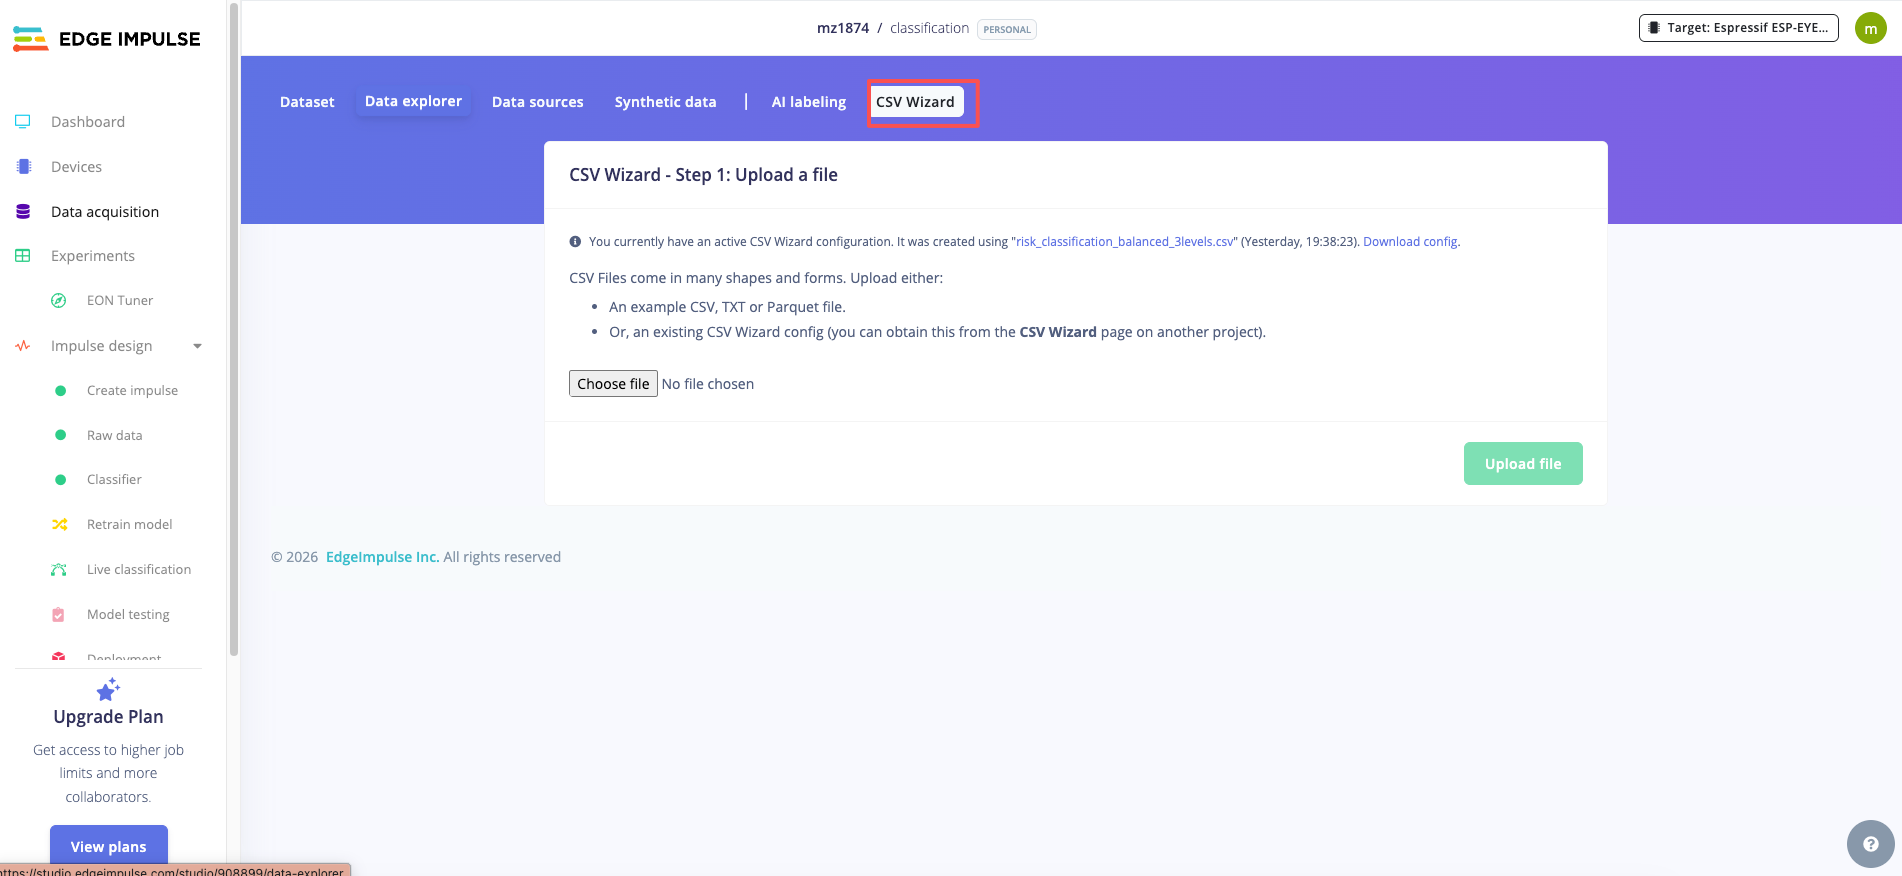Click the Devices chip icon
The image size is (1902, 876).
pos(23,167)
